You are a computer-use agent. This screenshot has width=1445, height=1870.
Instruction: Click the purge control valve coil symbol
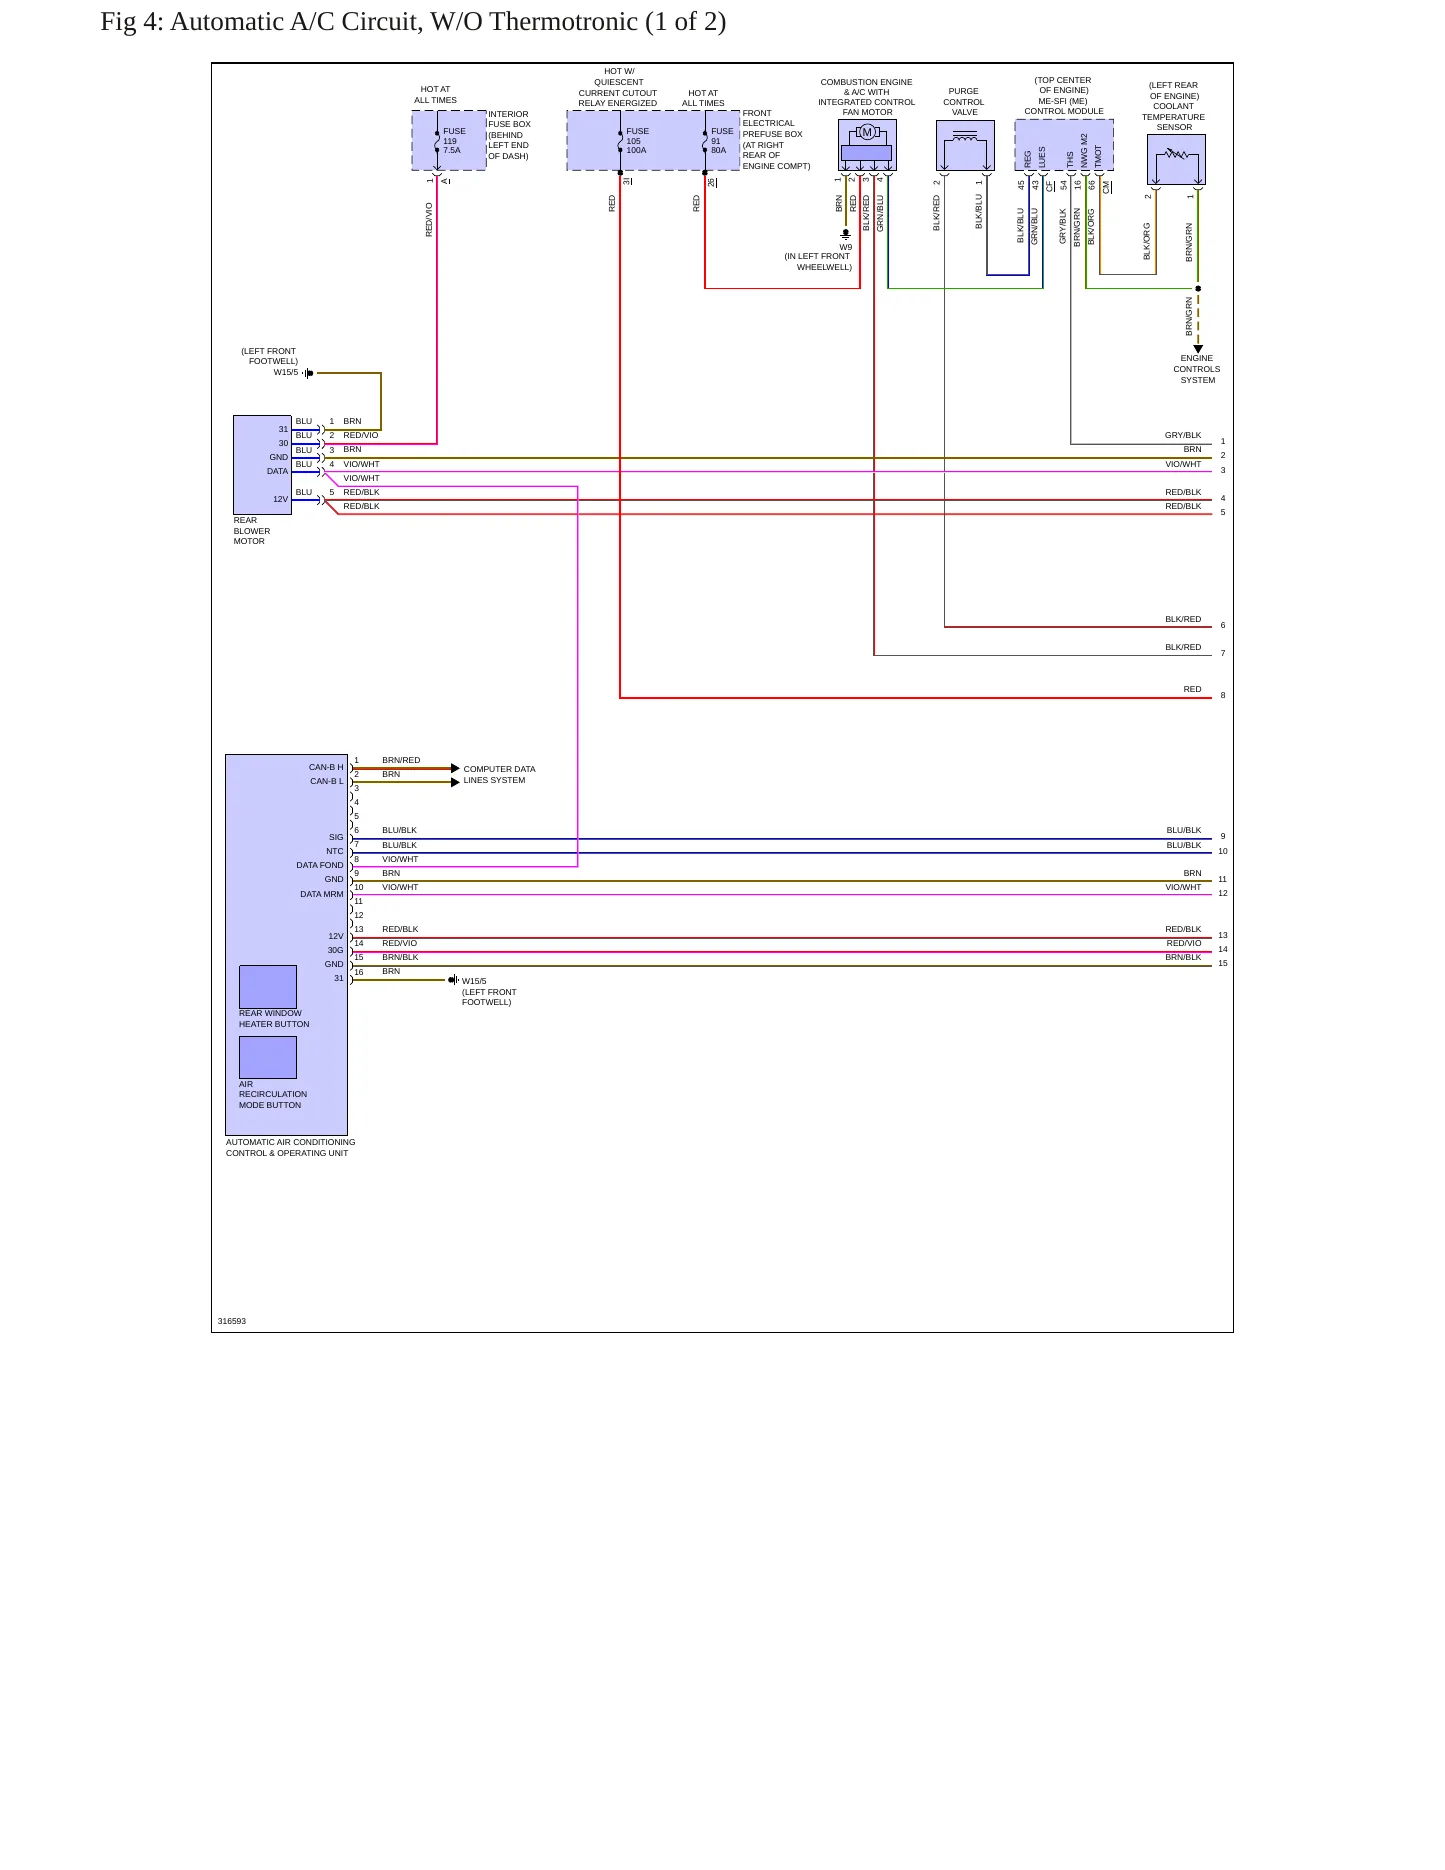965,137
